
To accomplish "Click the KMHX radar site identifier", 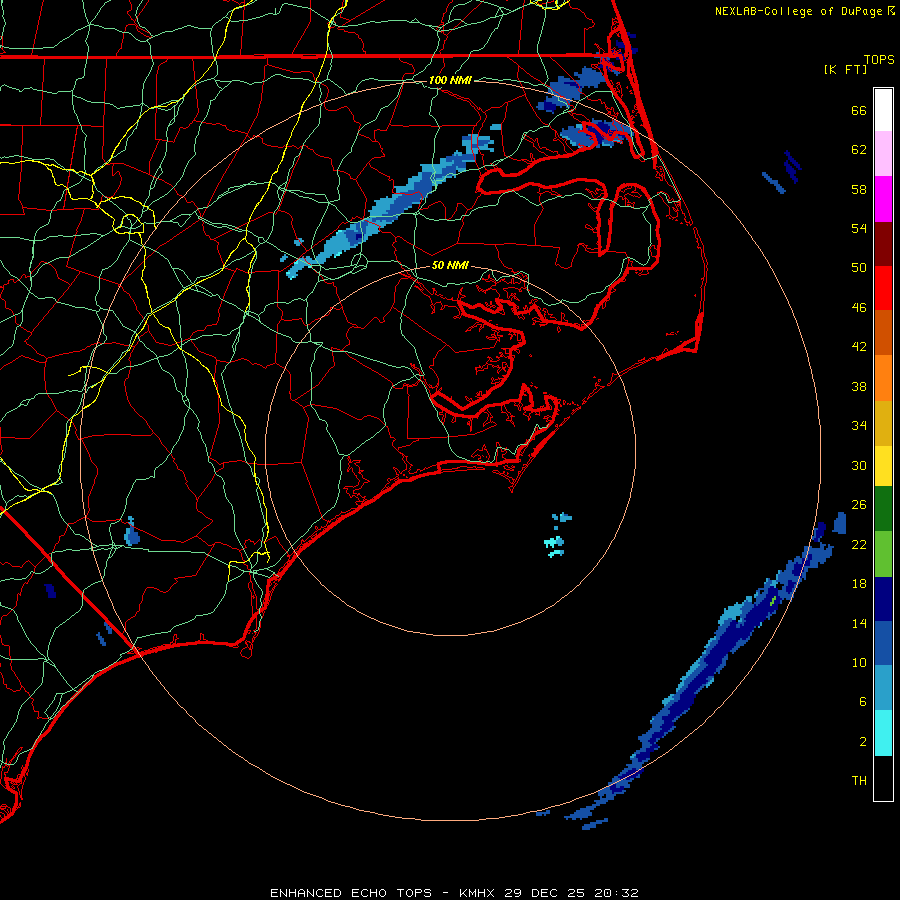I will [476, 893].
